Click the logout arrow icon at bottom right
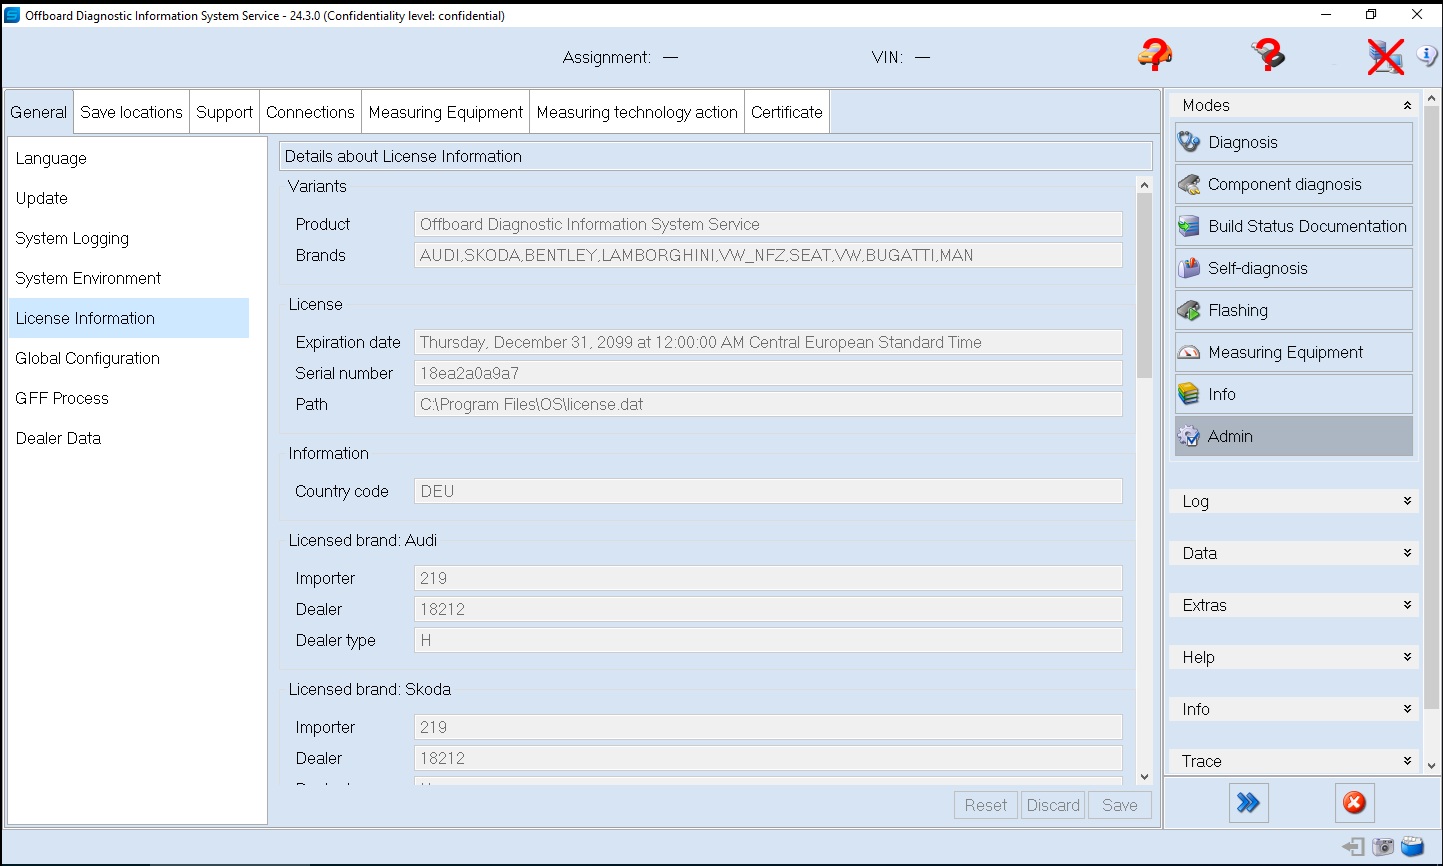The image size is (1443, 866). 1354,846
